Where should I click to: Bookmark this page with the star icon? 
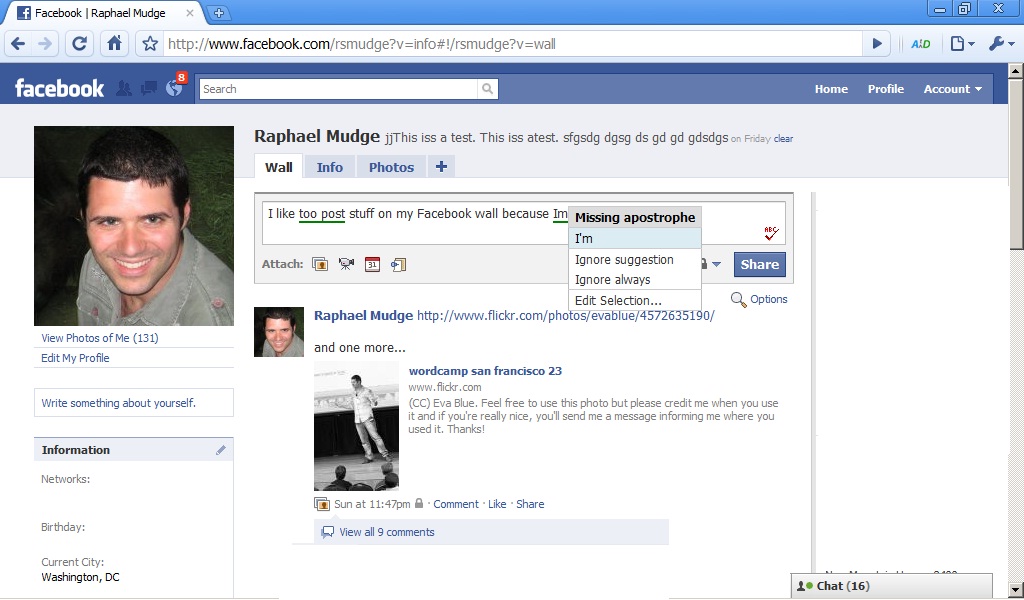(x=150, y=44)
